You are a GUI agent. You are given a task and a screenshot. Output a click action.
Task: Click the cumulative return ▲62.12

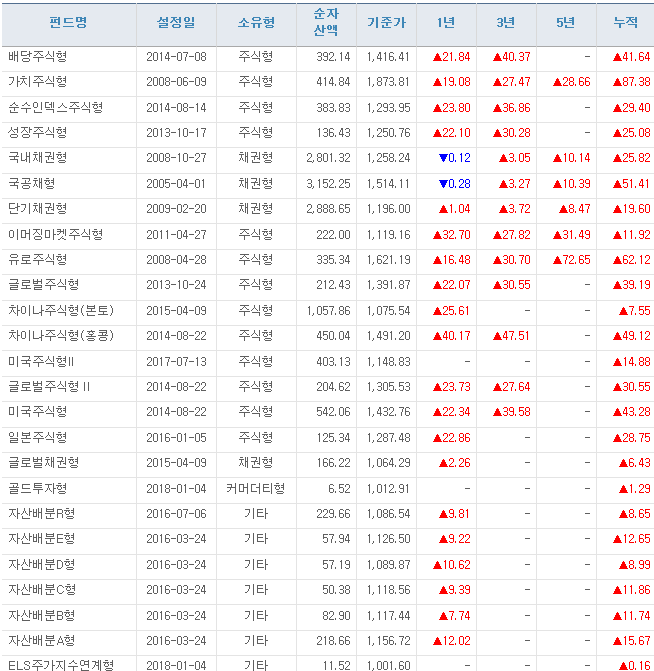tap(632, 260)
